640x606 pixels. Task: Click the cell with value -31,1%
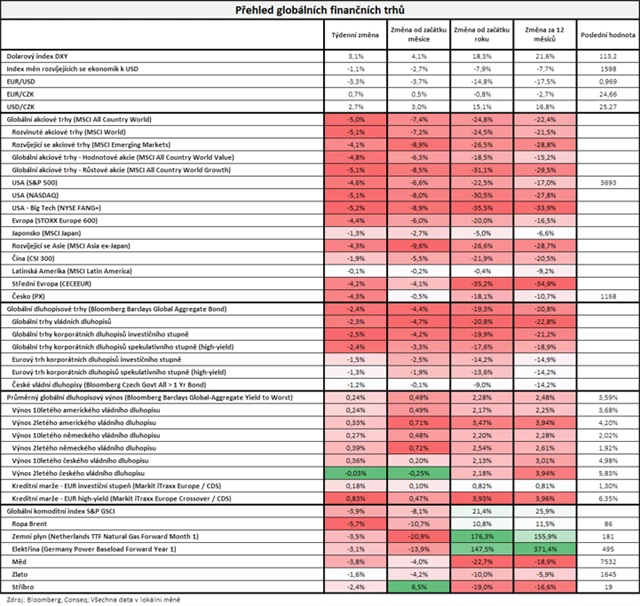click(481, 169)
